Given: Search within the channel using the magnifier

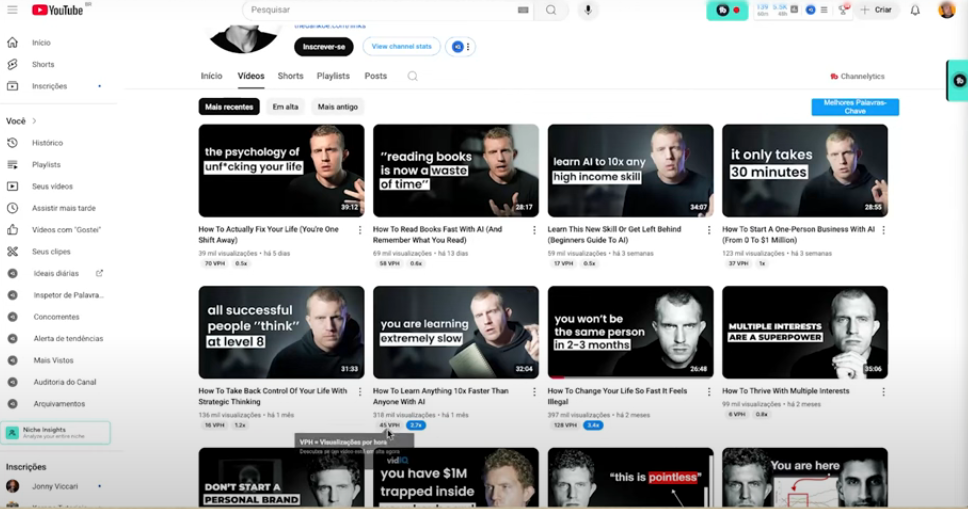Looking at the screenshot, I should tap(412, 76).
